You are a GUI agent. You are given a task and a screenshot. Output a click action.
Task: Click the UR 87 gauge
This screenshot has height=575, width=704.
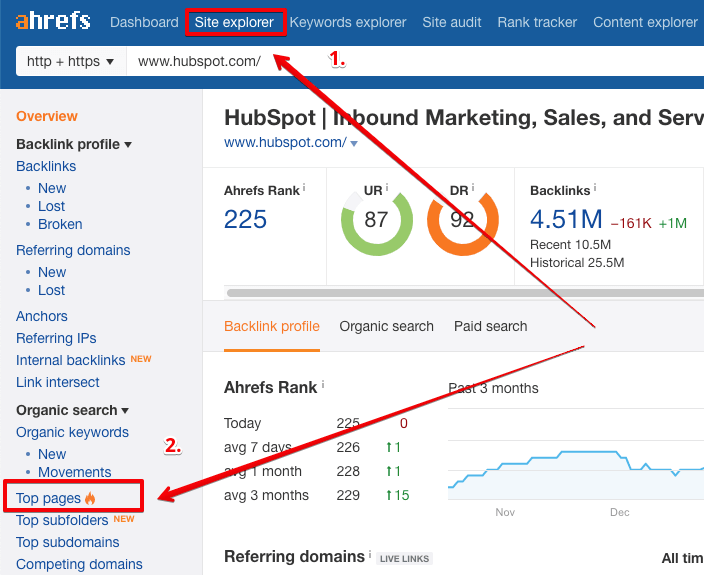[377, 222]
